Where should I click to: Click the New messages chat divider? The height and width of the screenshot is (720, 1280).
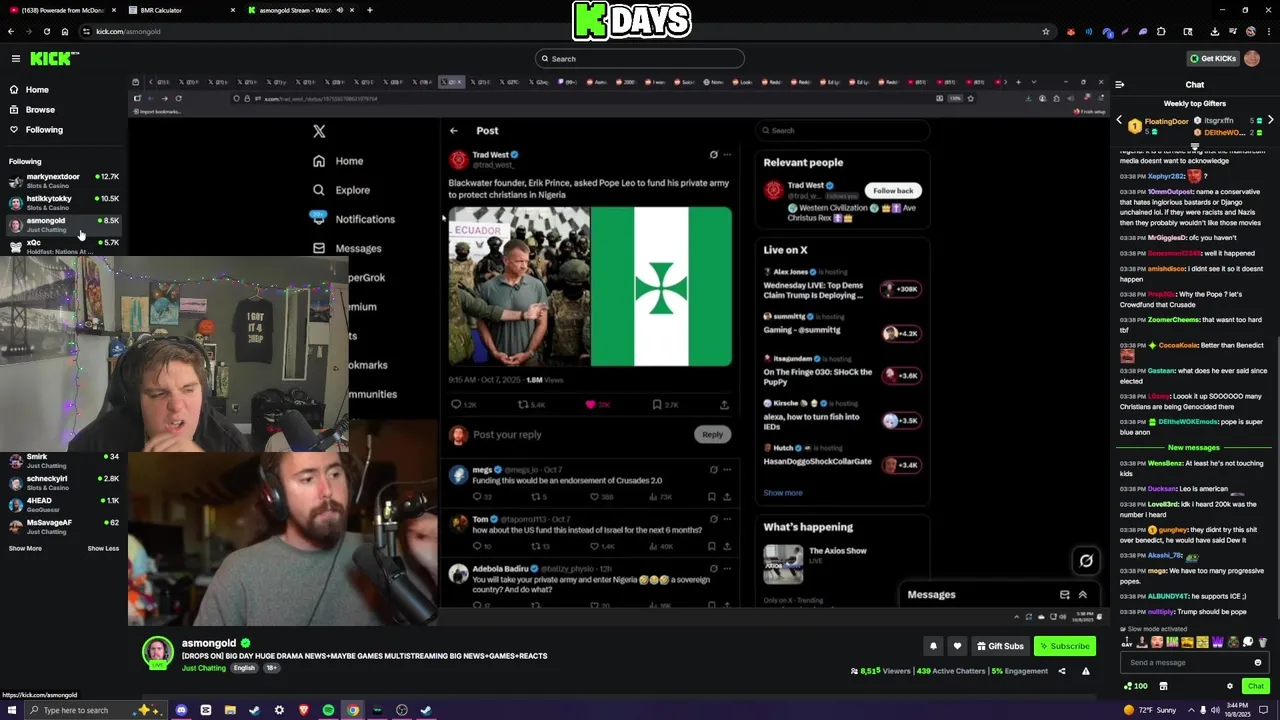pyautogui.click(x=1194, y=448)
